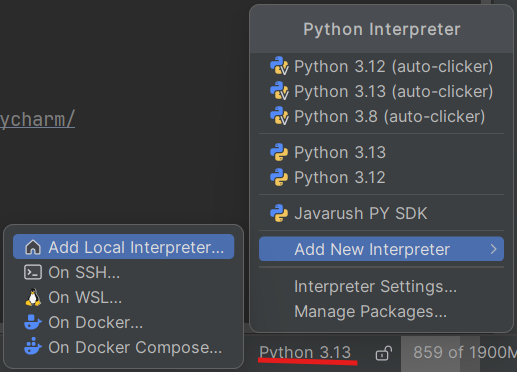Open Manage Packages...
The height and width of the screenshot is (372, 517).
pyautogui.click(x=381, y=311)
